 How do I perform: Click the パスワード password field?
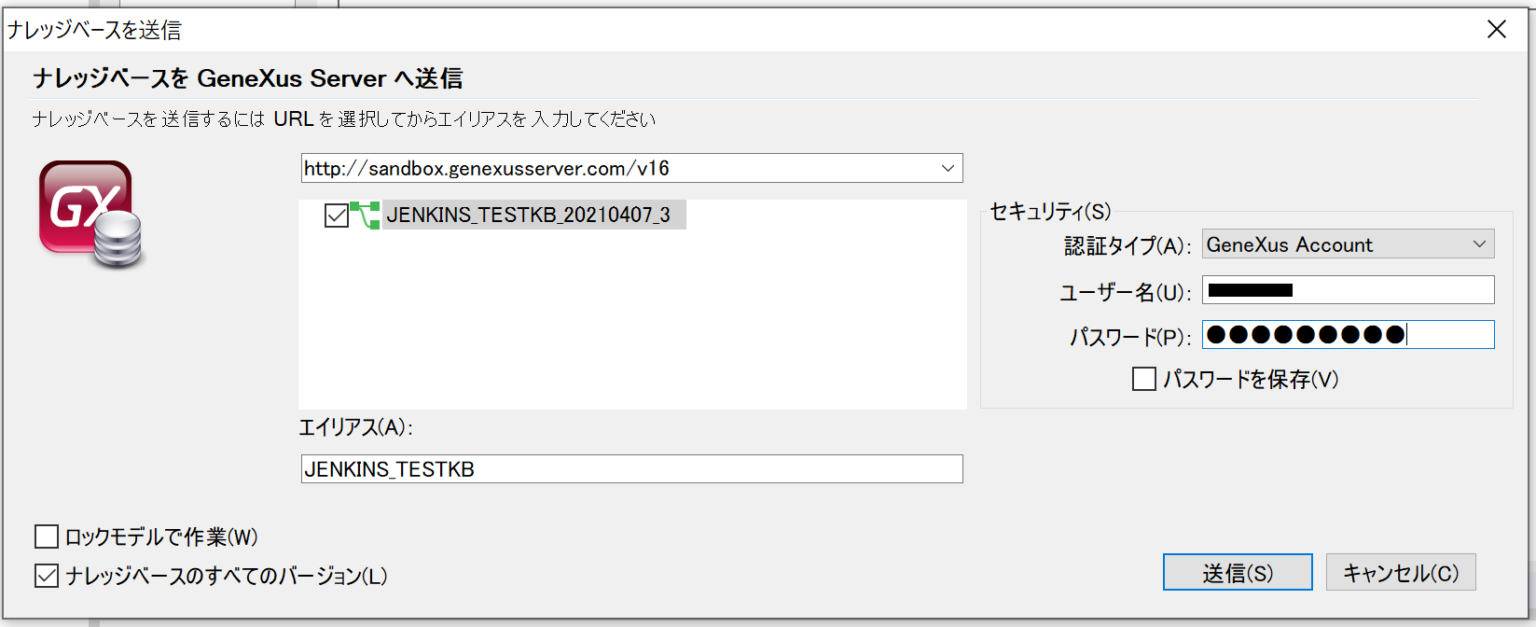coord(1345,334)
